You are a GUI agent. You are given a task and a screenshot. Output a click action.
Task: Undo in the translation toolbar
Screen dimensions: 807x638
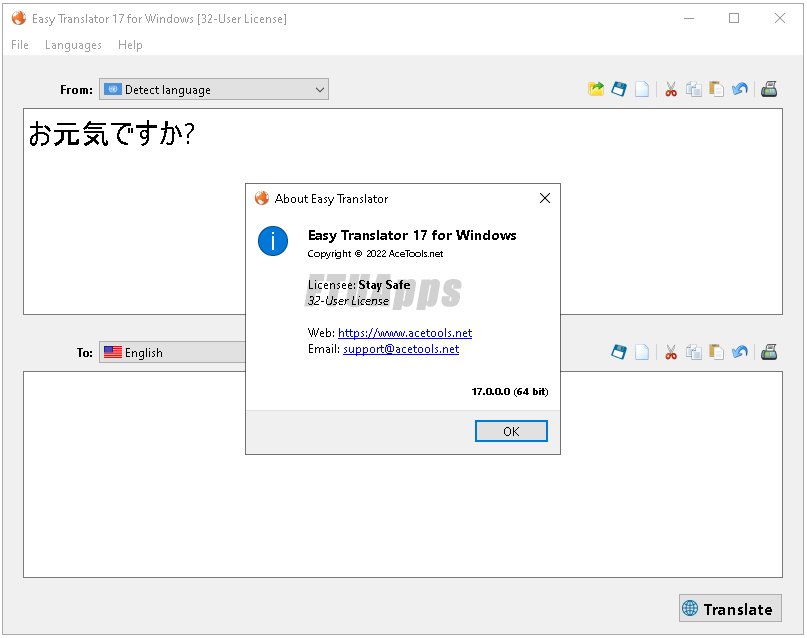740,352
